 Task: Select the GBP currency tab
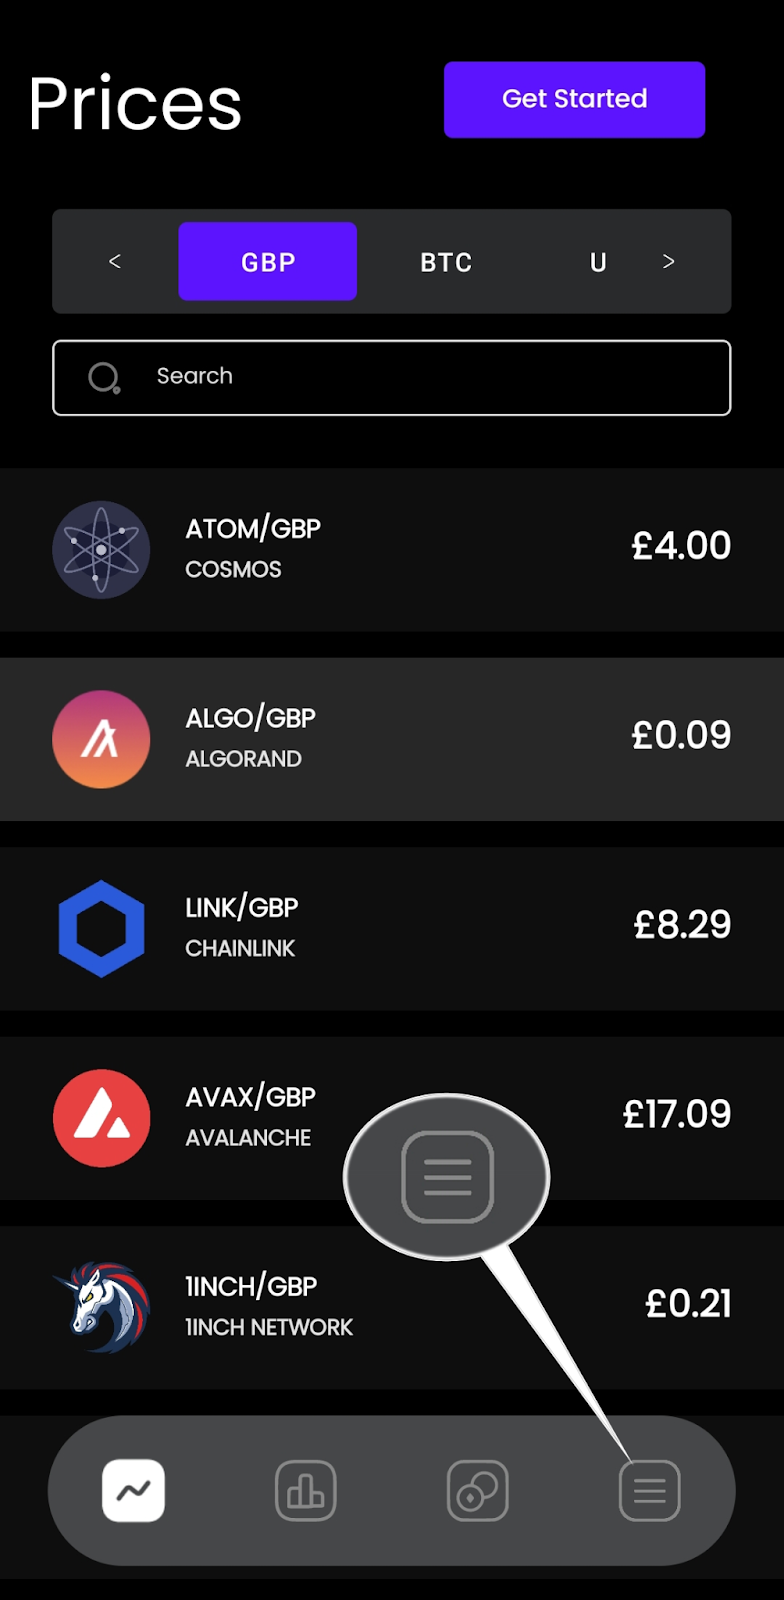(268, 262)
